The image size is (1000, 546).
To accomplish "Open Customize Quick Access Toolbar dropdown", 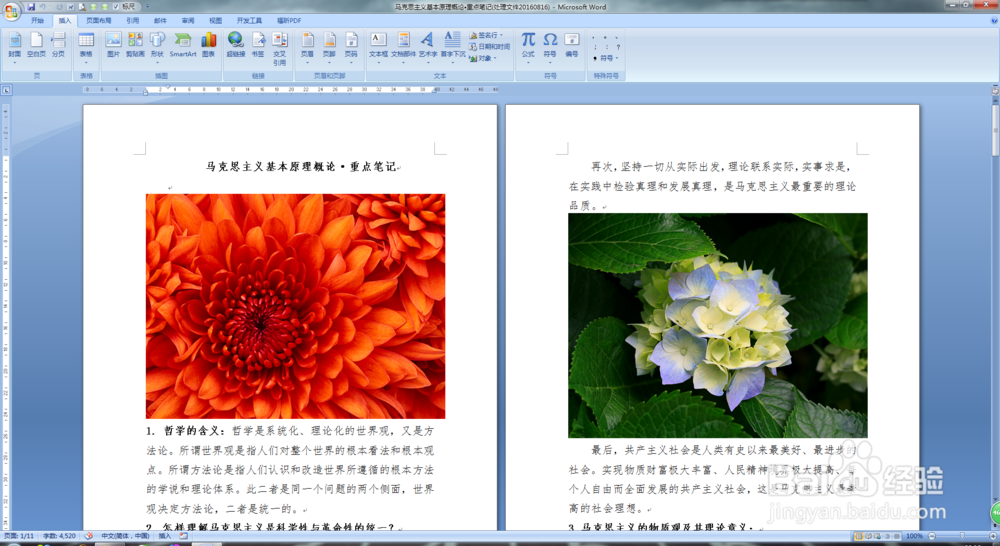I will point(148,6).
